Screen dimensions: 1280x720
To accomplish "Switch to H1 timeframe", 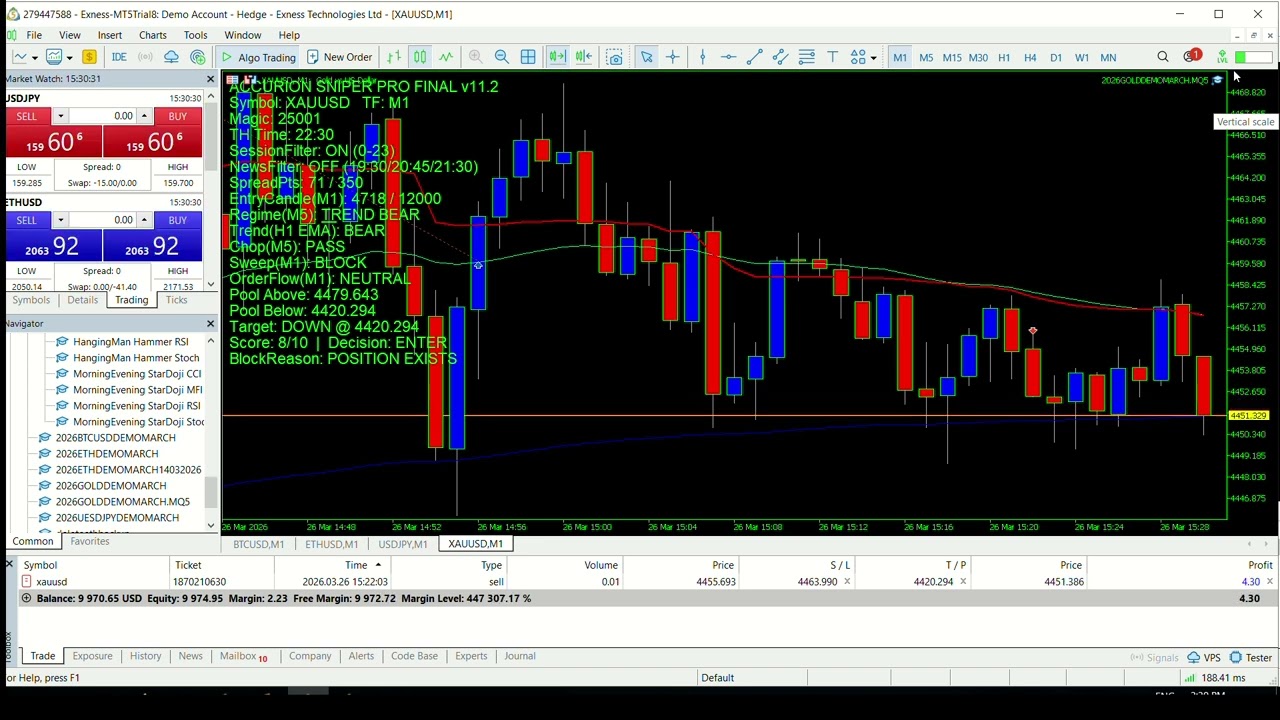I will pyautogui.click(x=1004, y=58).
